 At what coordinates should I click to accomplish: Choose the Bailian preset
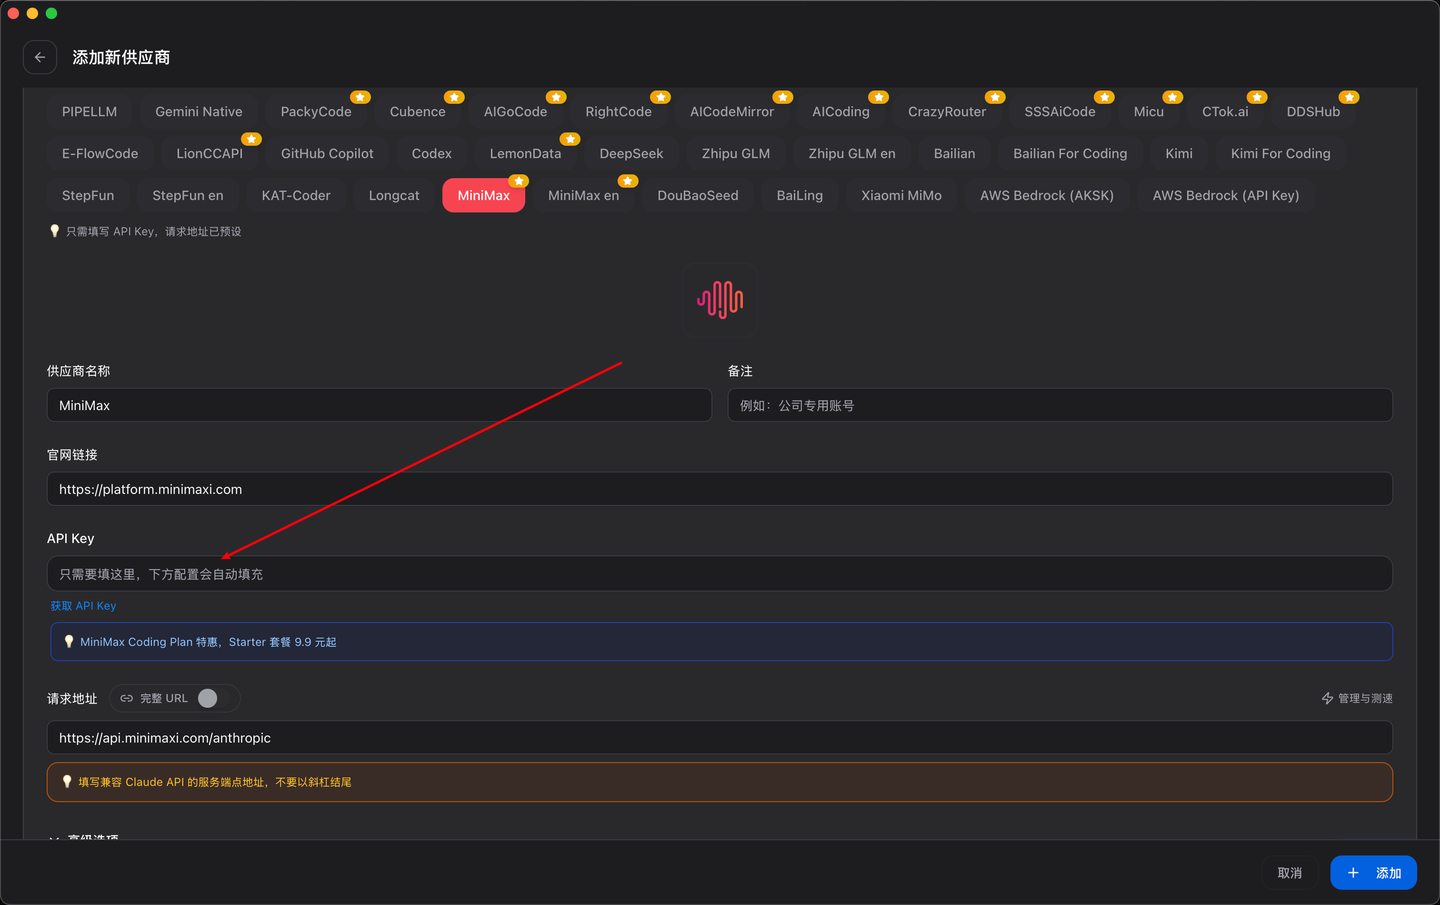955,154
